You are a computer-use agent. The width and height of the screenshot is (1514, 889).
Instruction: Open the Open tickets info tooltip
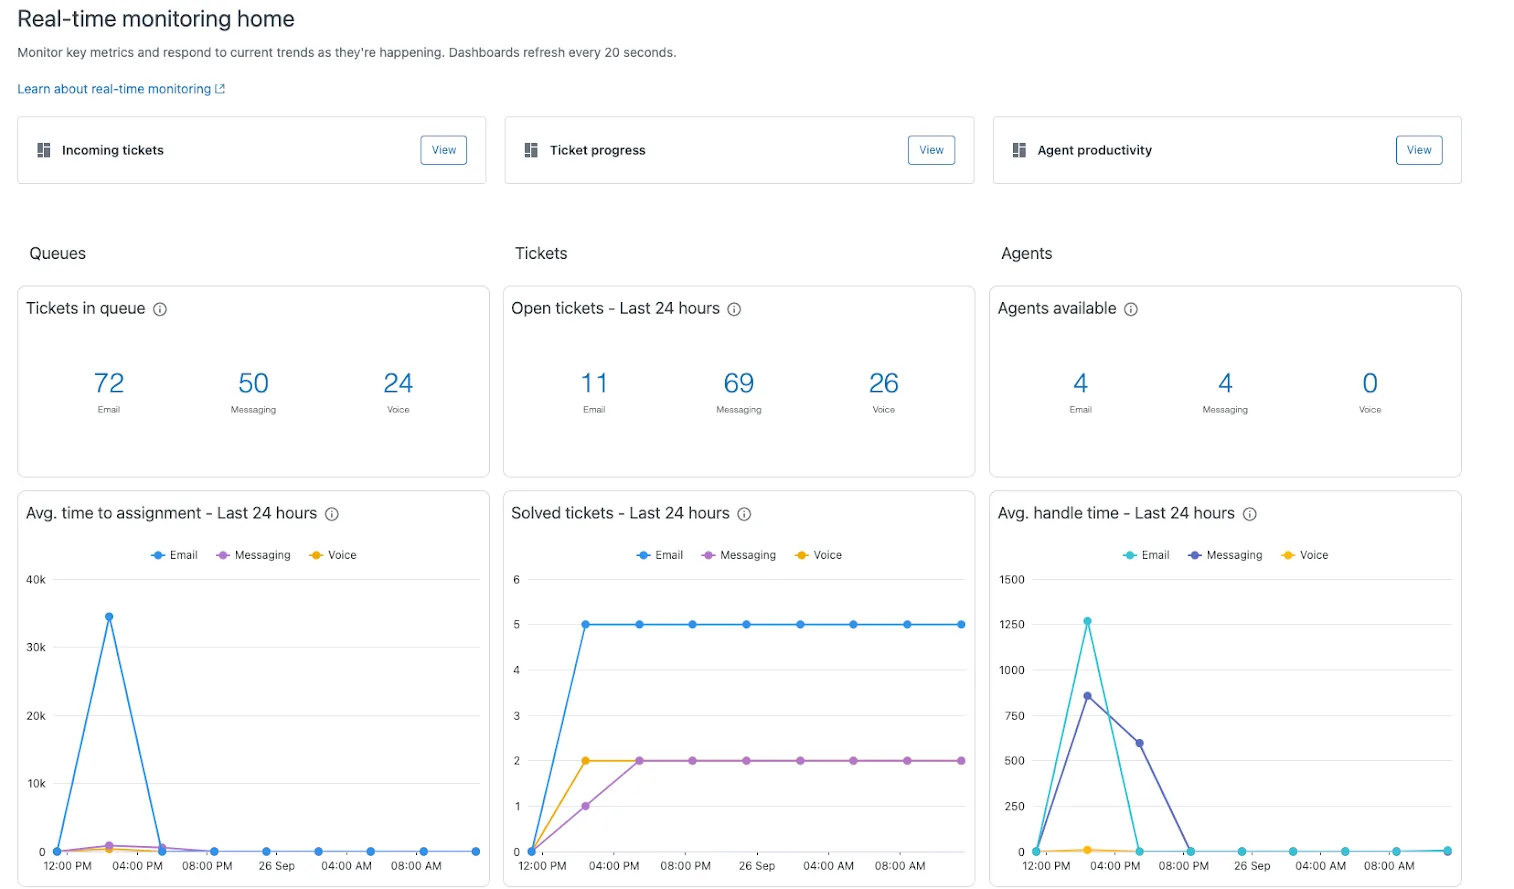click(x=734, y=309)
